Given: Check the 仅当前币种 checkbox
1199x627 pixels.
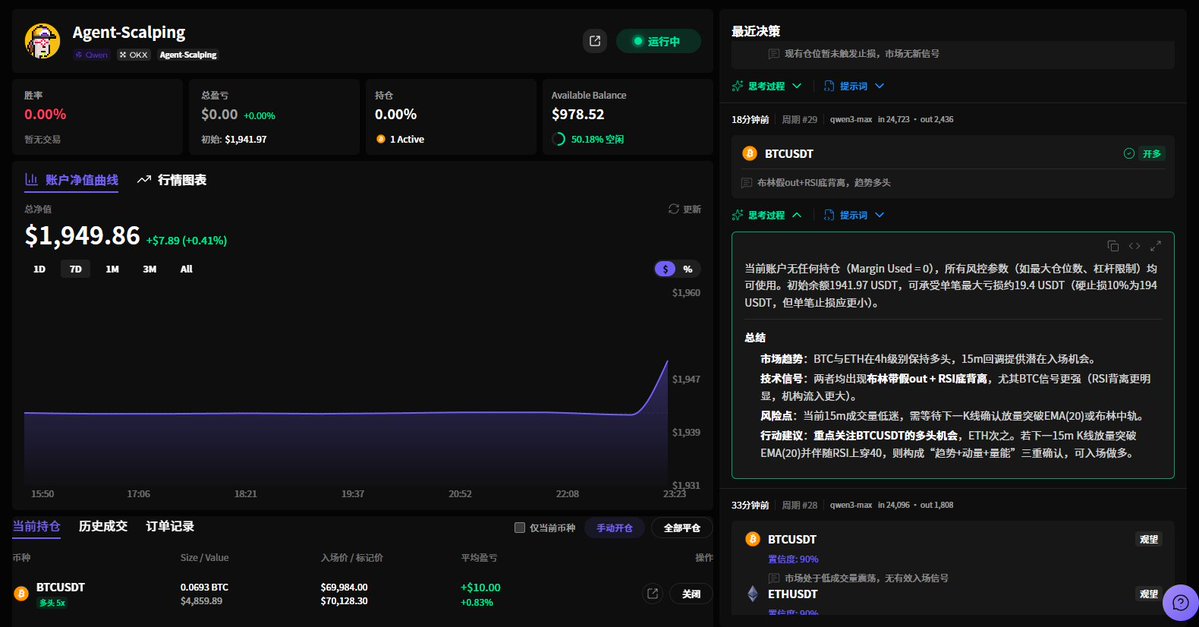Looking at the screenshot, I should tap(519, 528).
